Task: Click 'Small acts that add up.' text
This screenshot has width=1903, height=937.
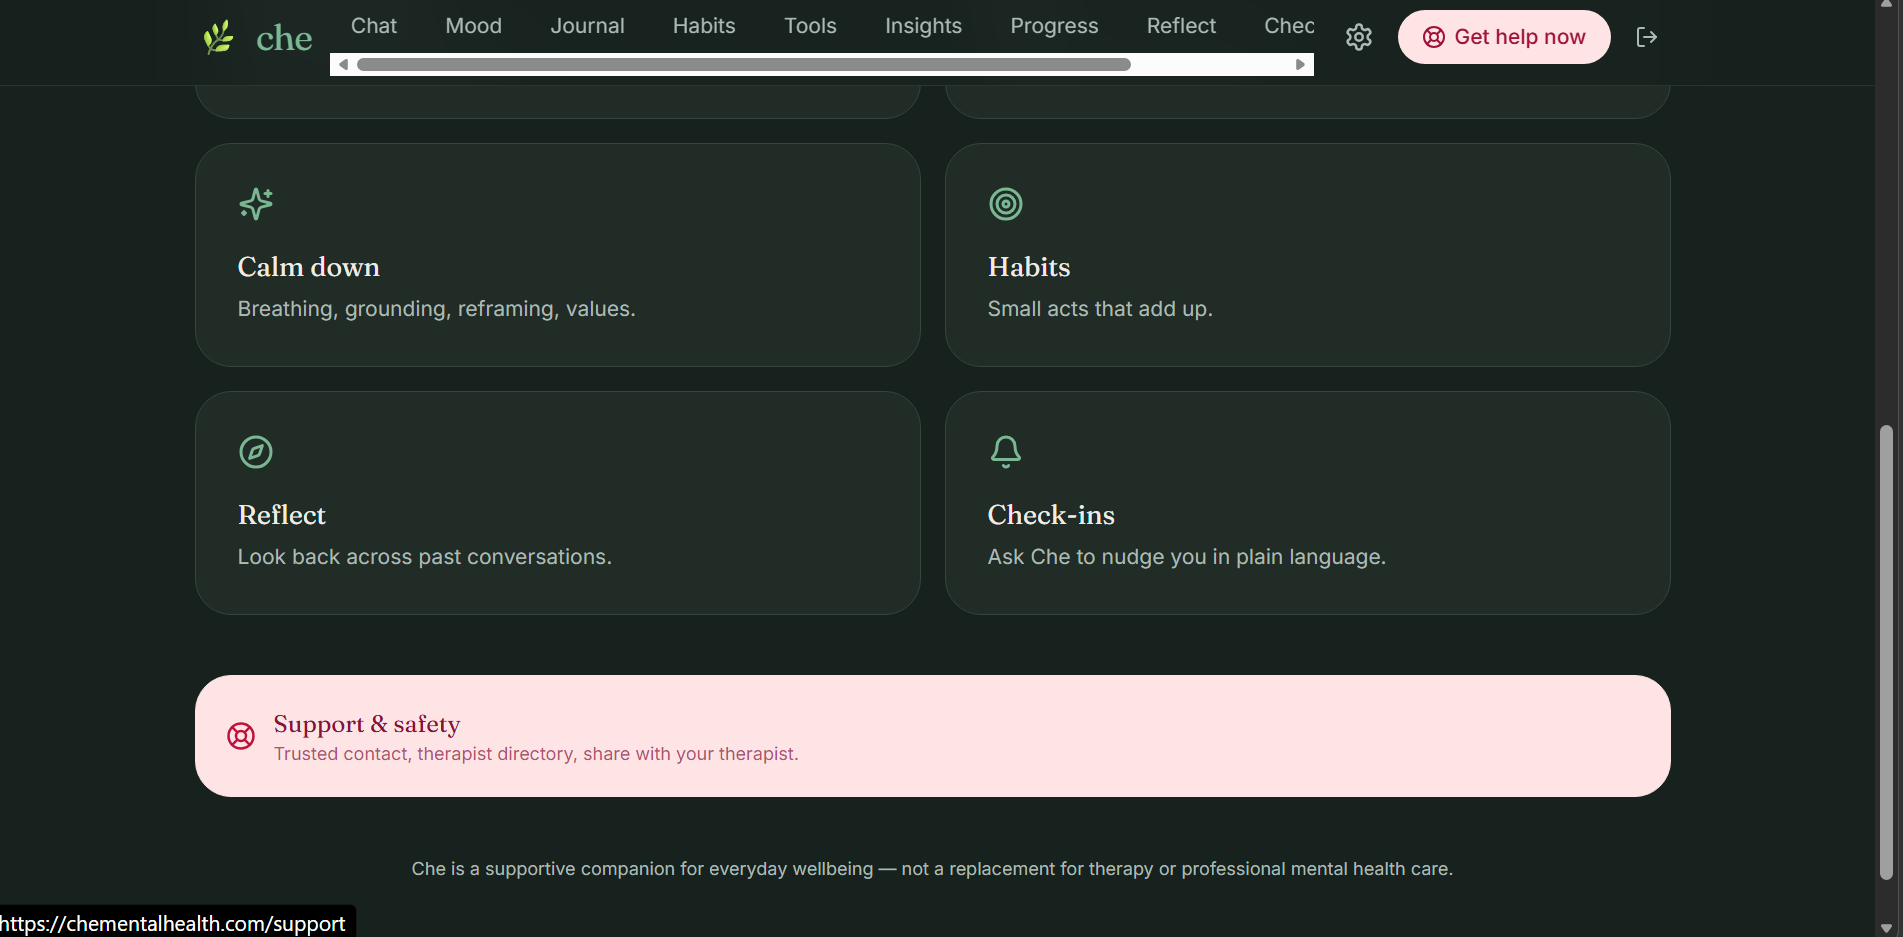Action: click(x=1100, y=309)
